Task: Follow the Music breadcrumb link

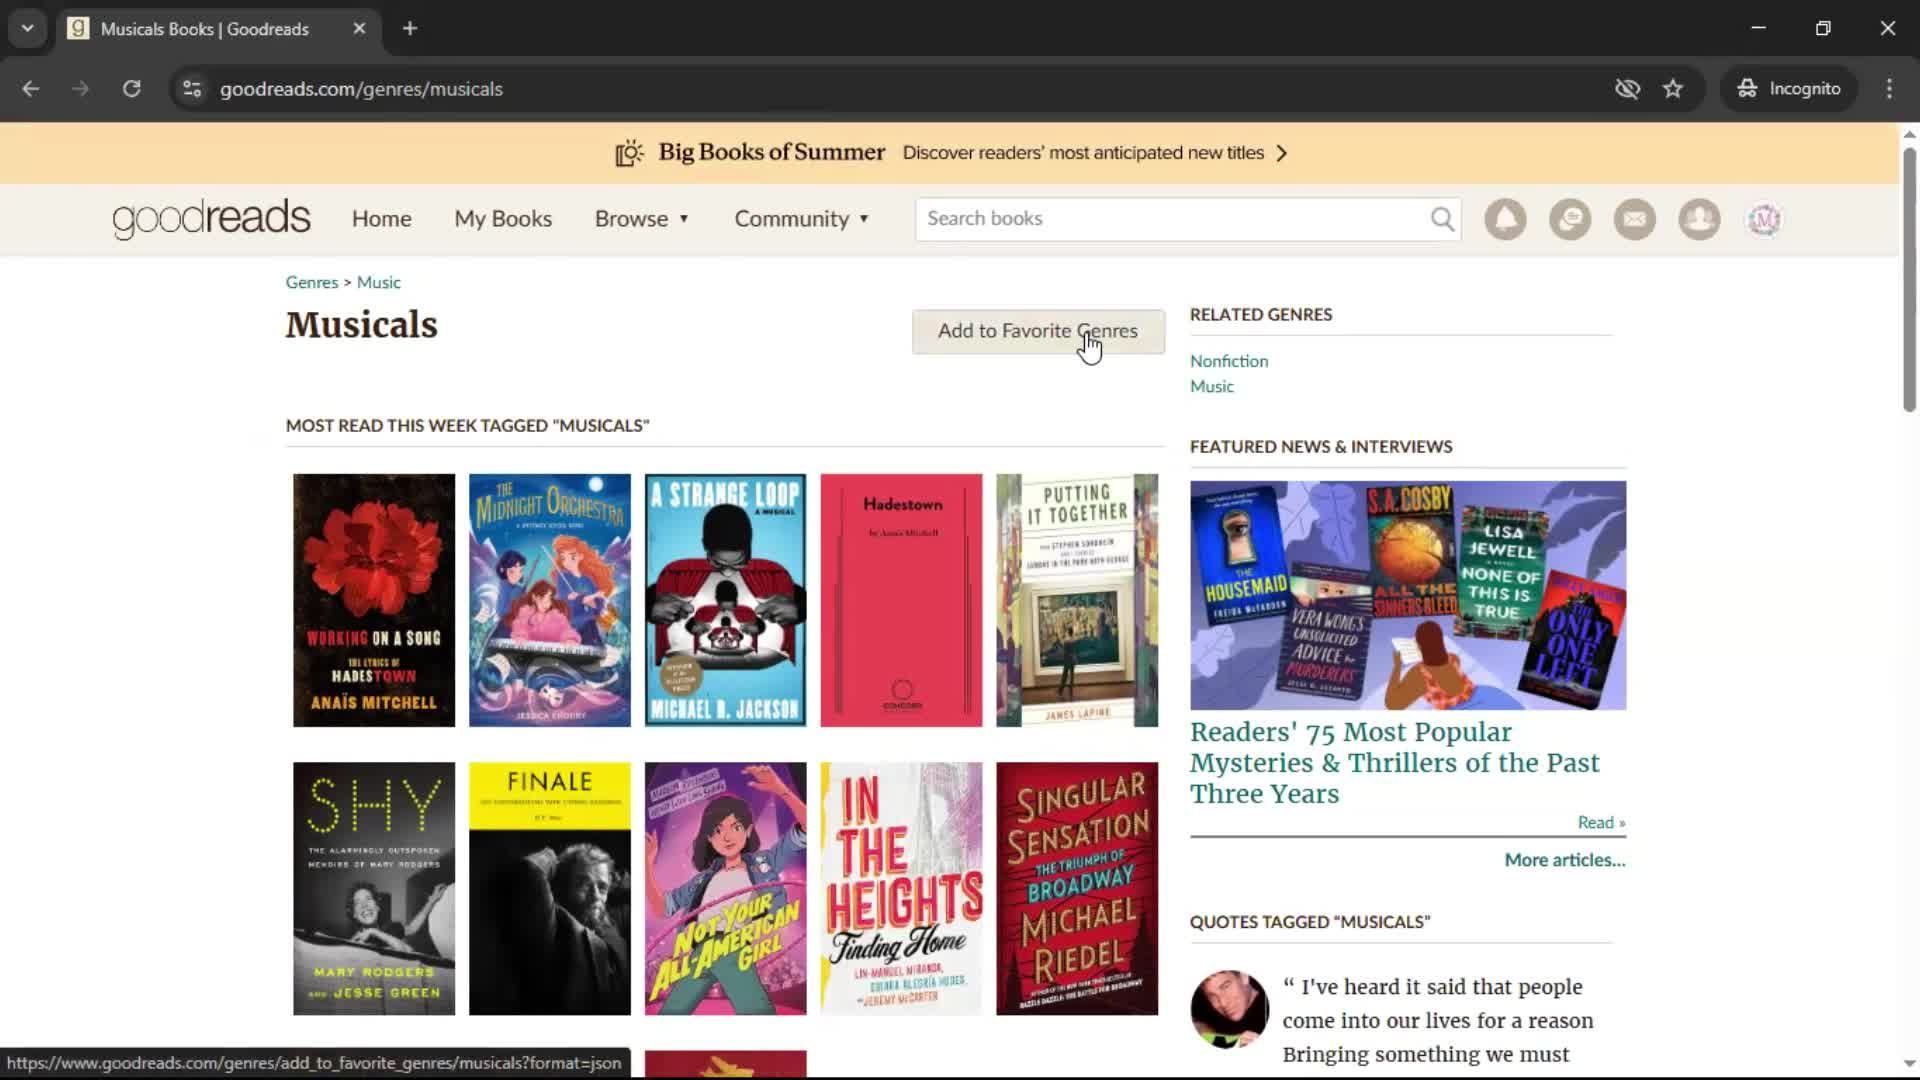Action: [x=379, y=283]
